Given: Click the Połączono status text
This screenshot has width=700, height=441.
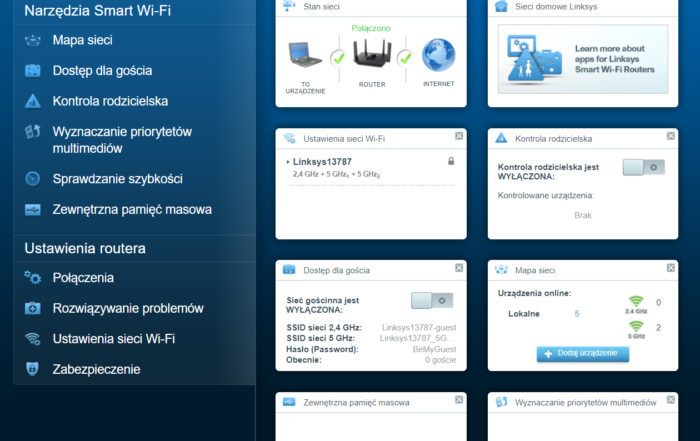Looking at the screenshot, I should pyautogui.click(x=371, y=28).
